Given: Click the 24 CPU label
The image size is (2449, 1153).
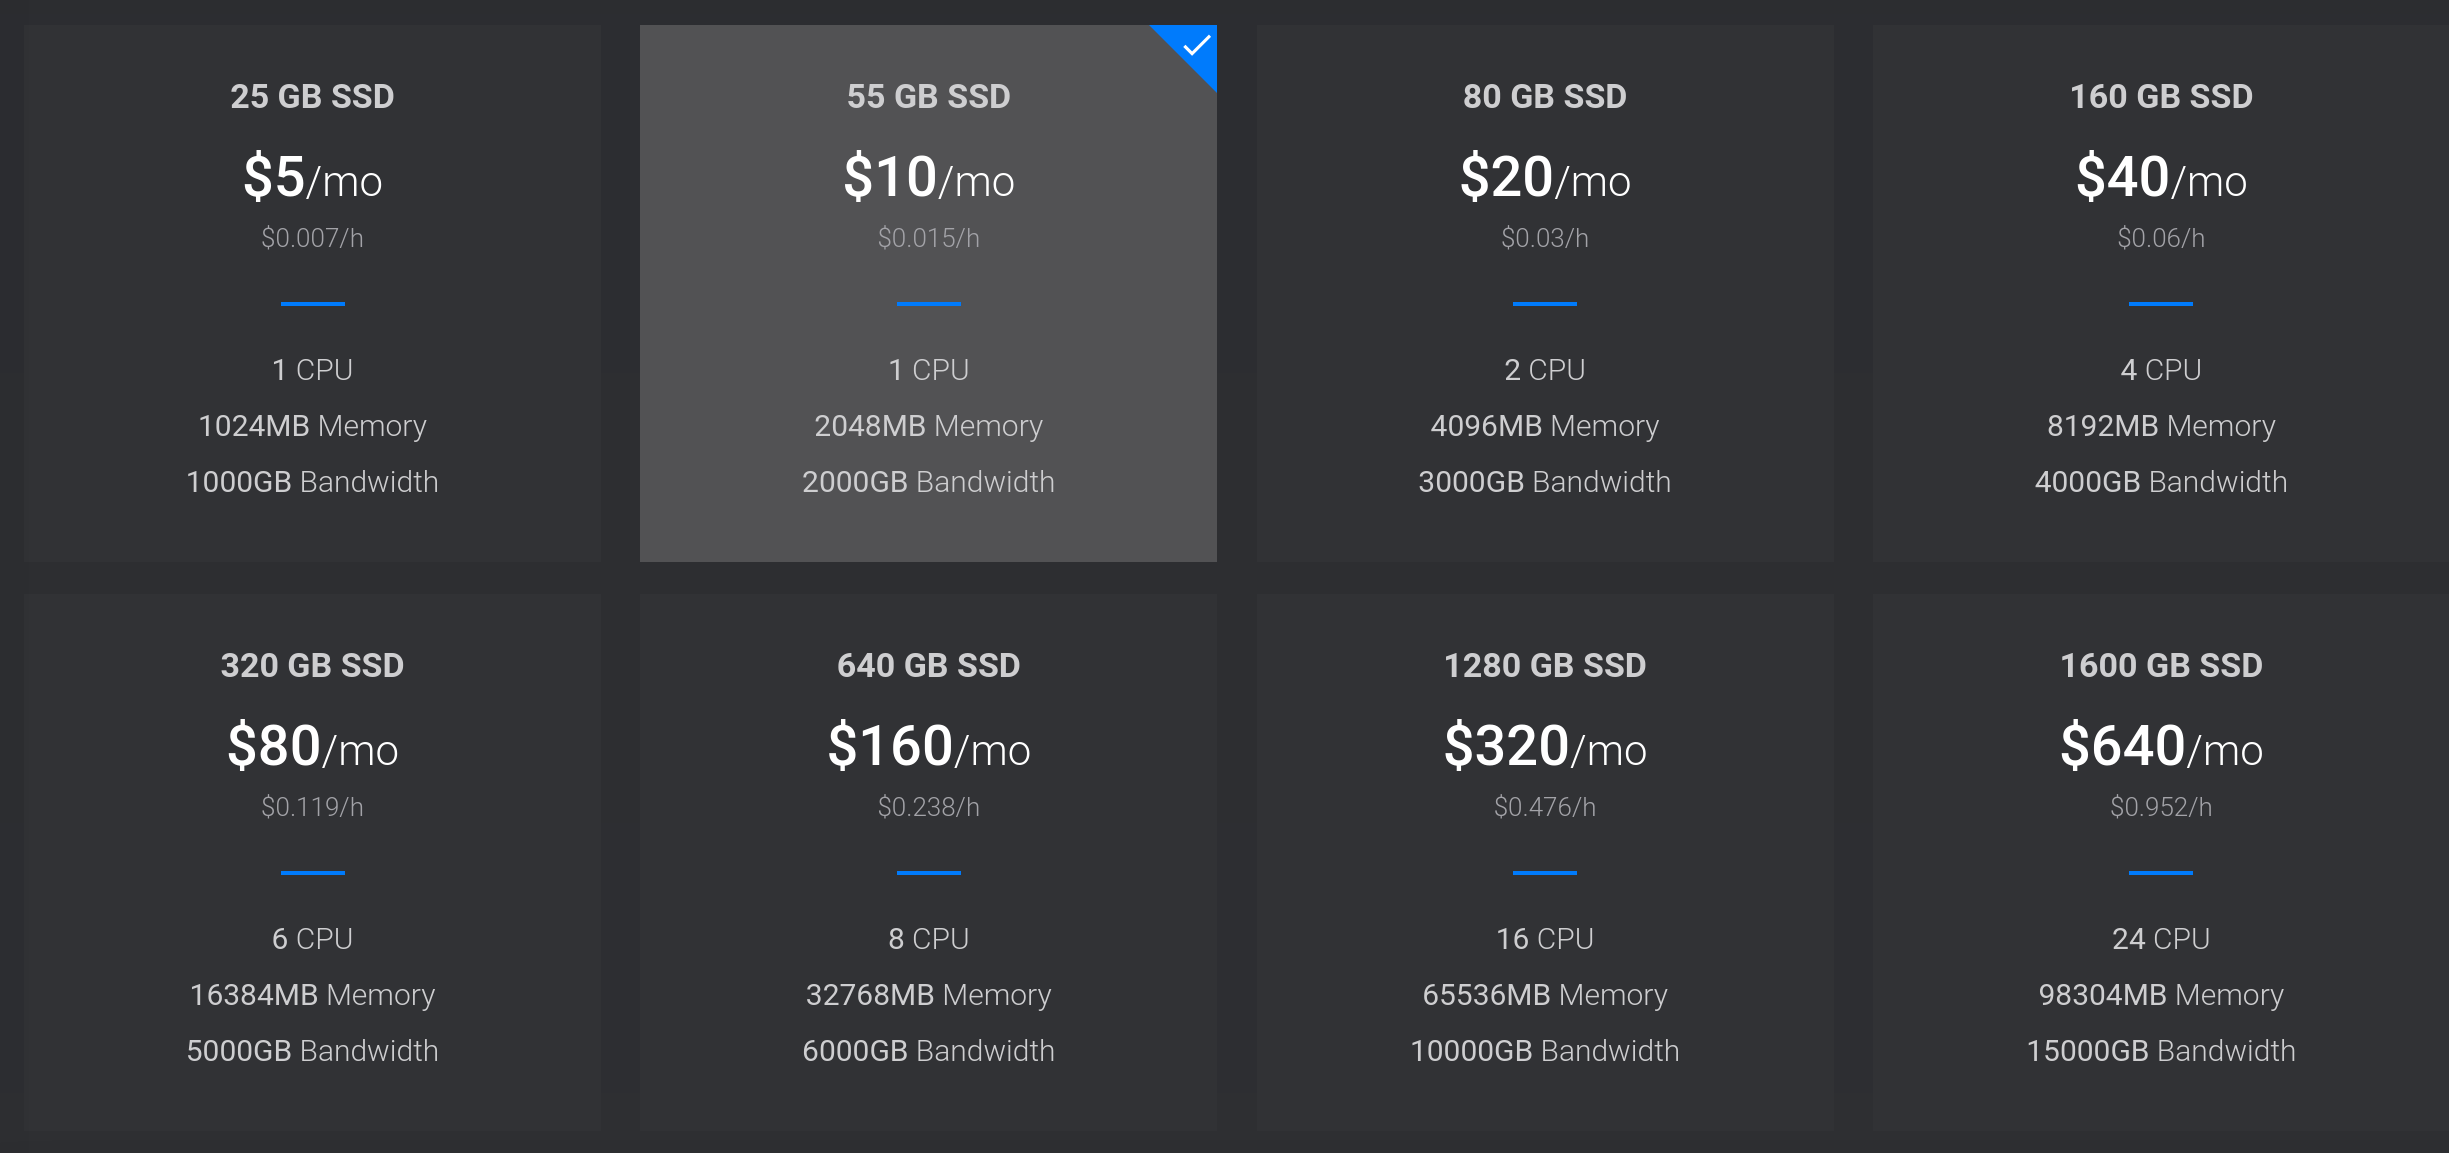Looking at the screenshot, I should 2160,939.
